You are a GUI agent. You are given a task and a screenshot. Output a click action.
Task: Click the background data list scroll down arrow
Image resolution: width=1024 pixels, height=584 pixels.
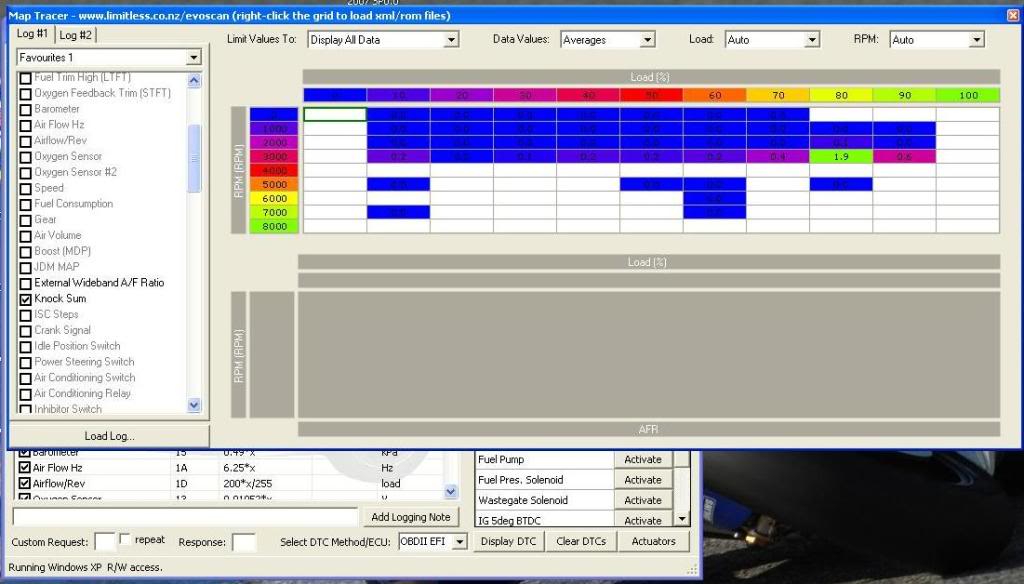tap(451, 491)
